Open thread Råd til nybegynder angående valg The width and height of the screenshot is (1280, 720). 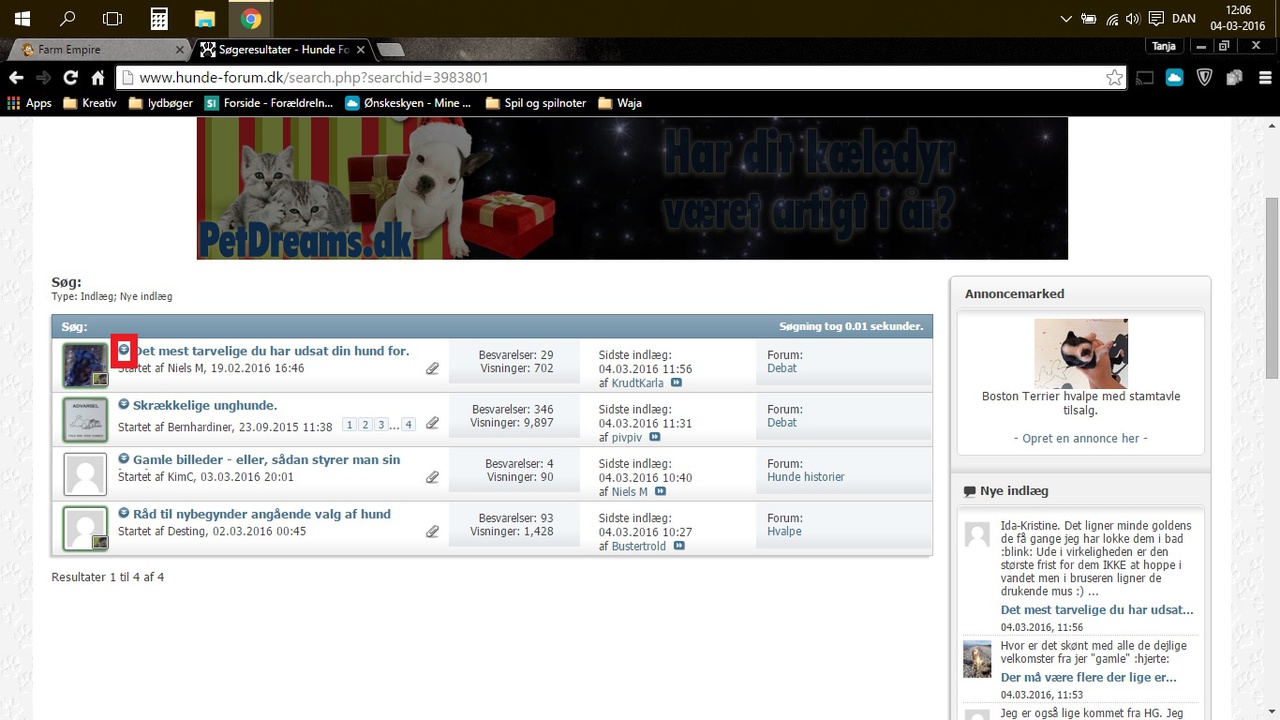pyautogui.click(x=262, y=513)
